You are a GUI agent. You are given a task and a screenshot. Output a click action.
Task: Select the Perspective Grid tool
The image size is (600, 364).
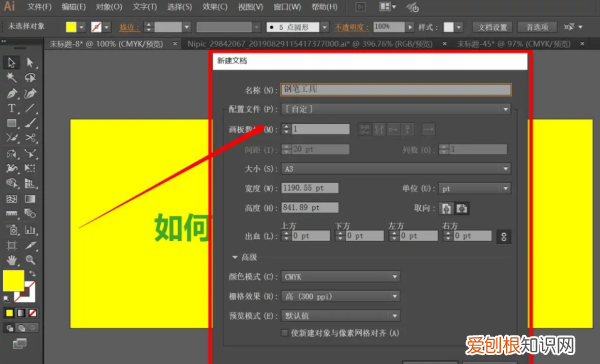[30, 183]
